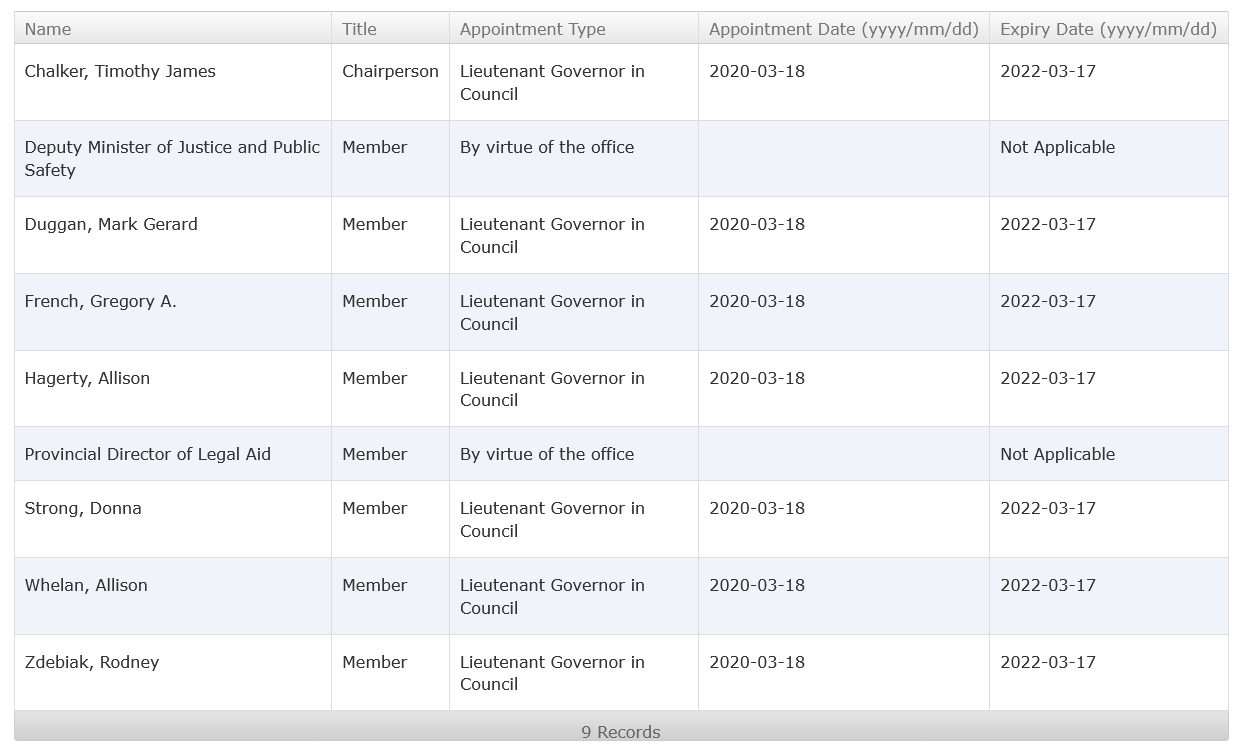
Task: Click Chalker's 2020-03-18 appointment date
Action: [757, 71]
